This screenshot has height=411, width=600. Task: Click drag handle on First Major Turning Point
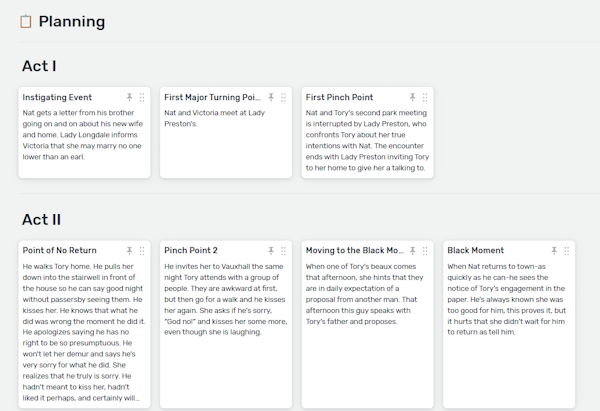coord(284,98)
